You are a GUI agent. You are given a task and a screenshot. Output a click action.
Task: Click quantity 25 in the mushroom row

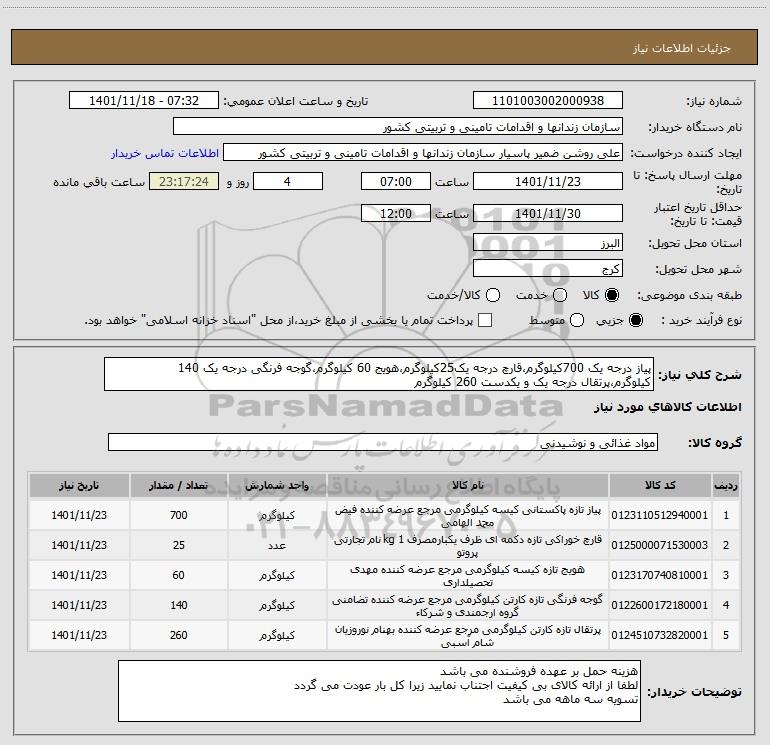(x=179, y=545)
